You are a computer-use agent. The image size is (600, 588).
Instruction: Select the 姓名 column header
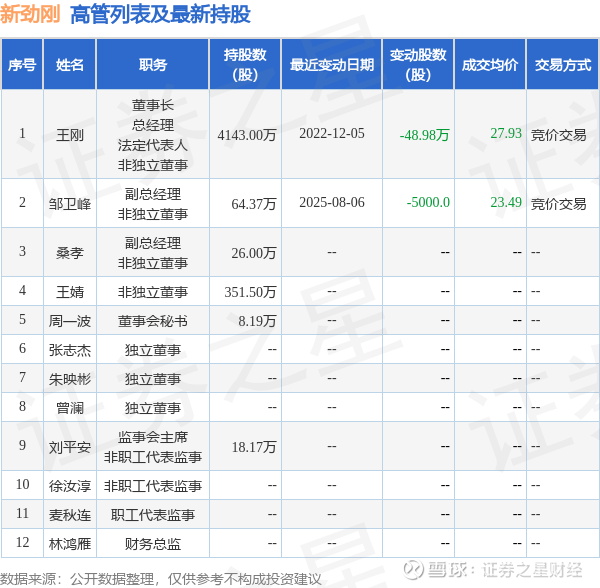point(70,65)
